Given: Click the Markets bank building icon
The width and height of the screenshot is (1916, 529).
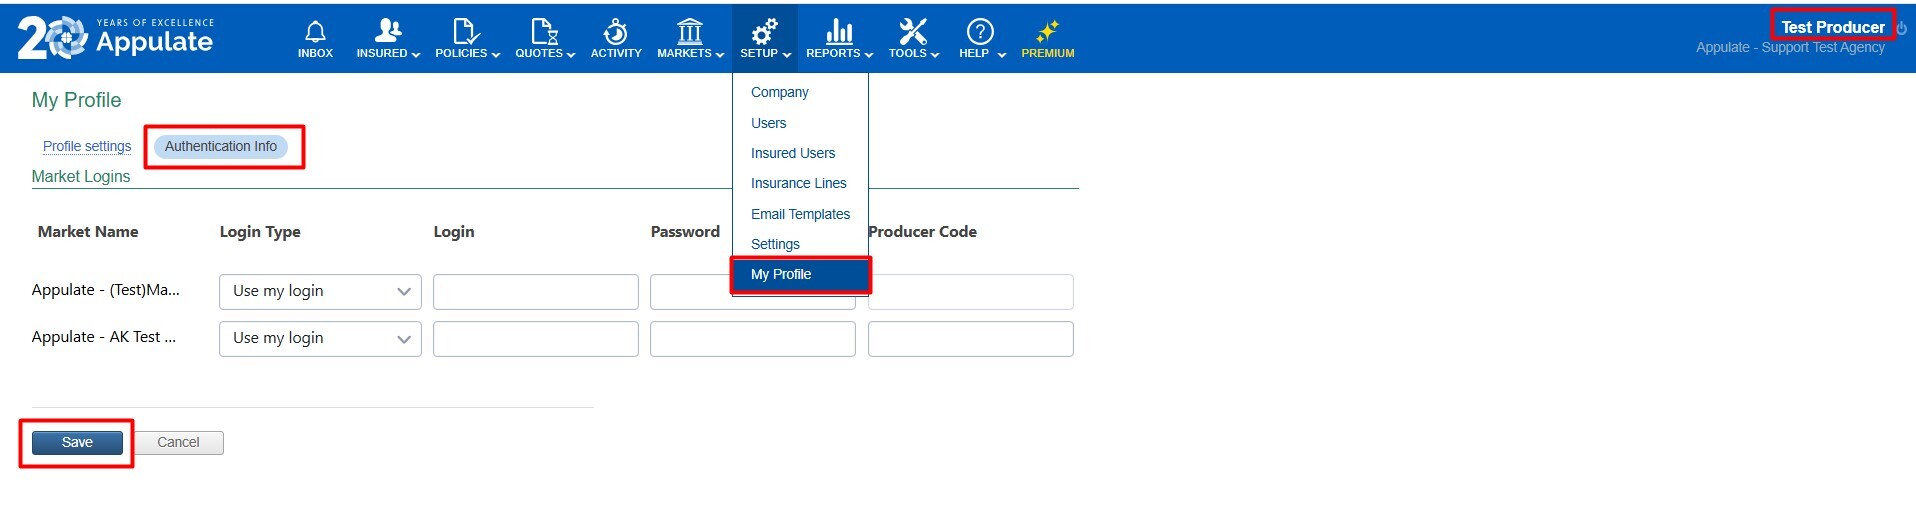Looking at the screenshot, I should [x=689, y=32].
